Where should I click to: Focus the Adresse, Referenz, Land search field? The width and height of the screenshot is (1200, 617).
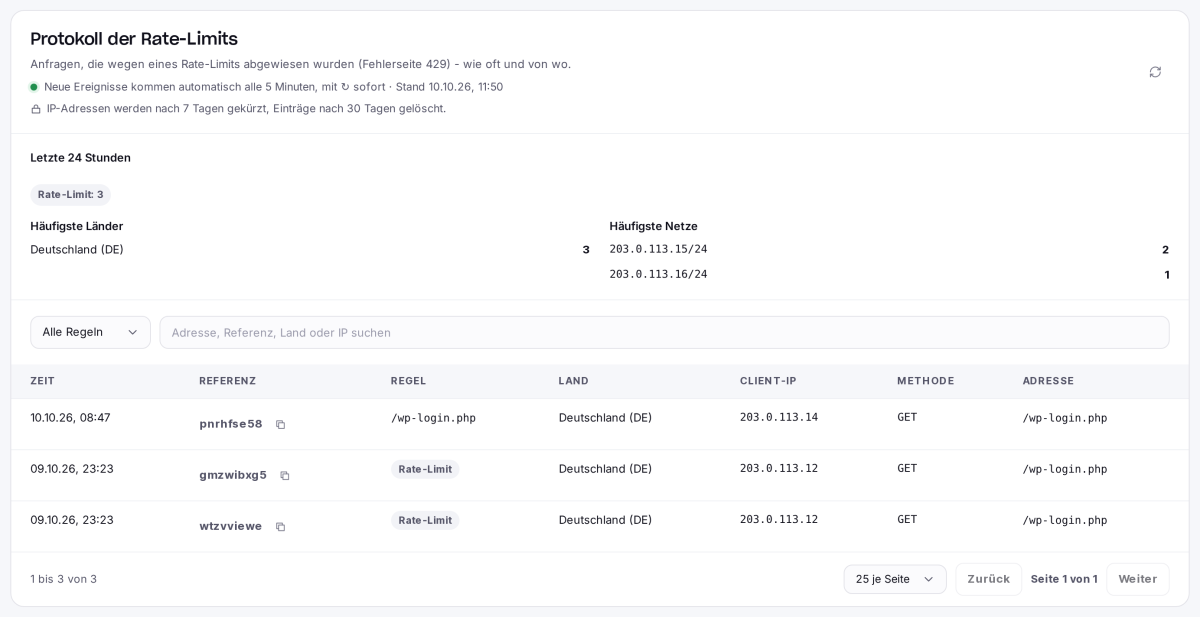point(664,332)
